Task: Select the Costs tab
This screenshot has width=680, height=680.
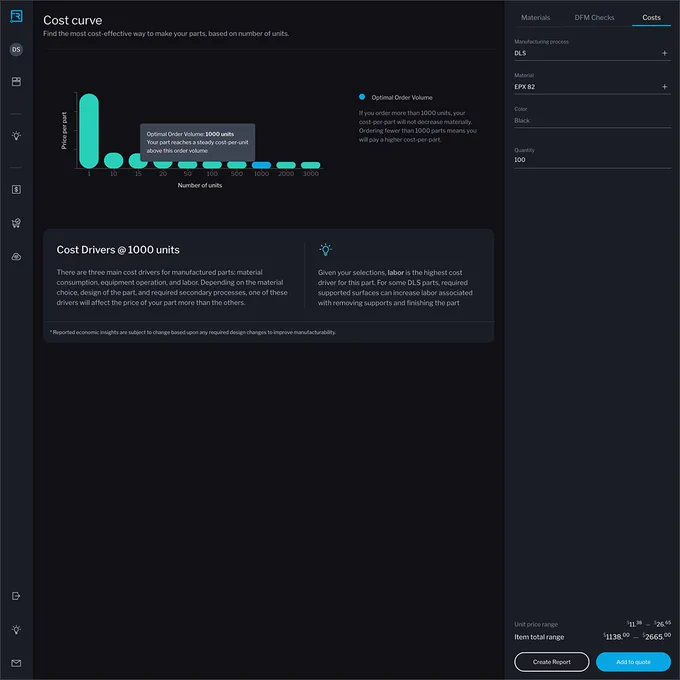Action: 651,17
